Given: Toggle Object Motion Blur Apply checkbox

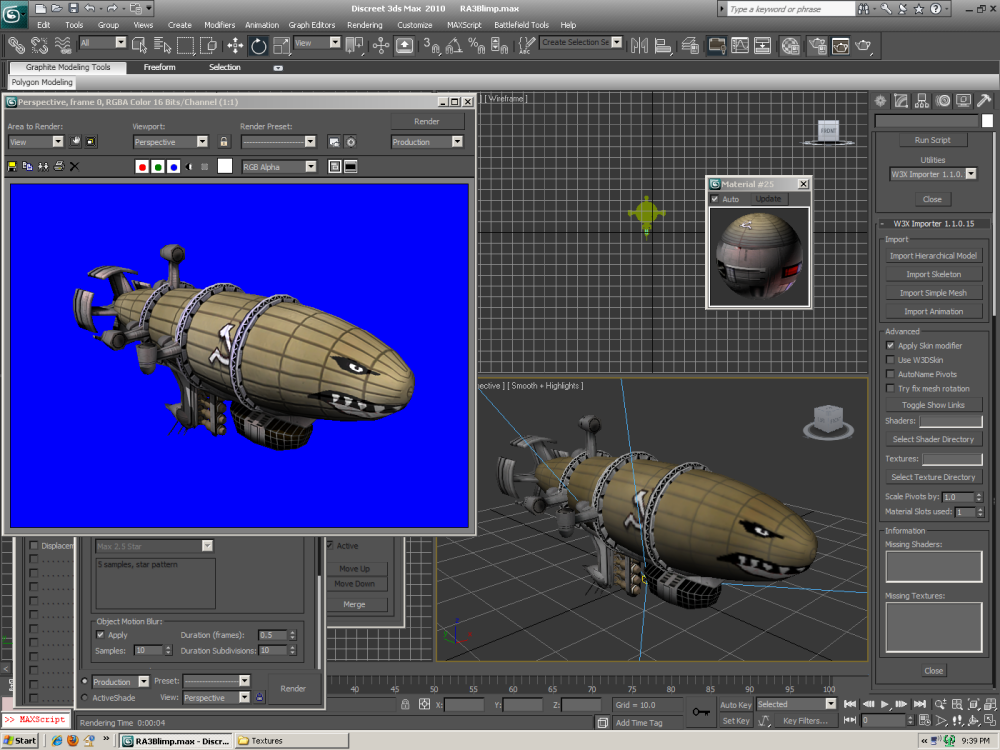Looking at the screenshot, I should pyautogui.click(x=100, y=635).
